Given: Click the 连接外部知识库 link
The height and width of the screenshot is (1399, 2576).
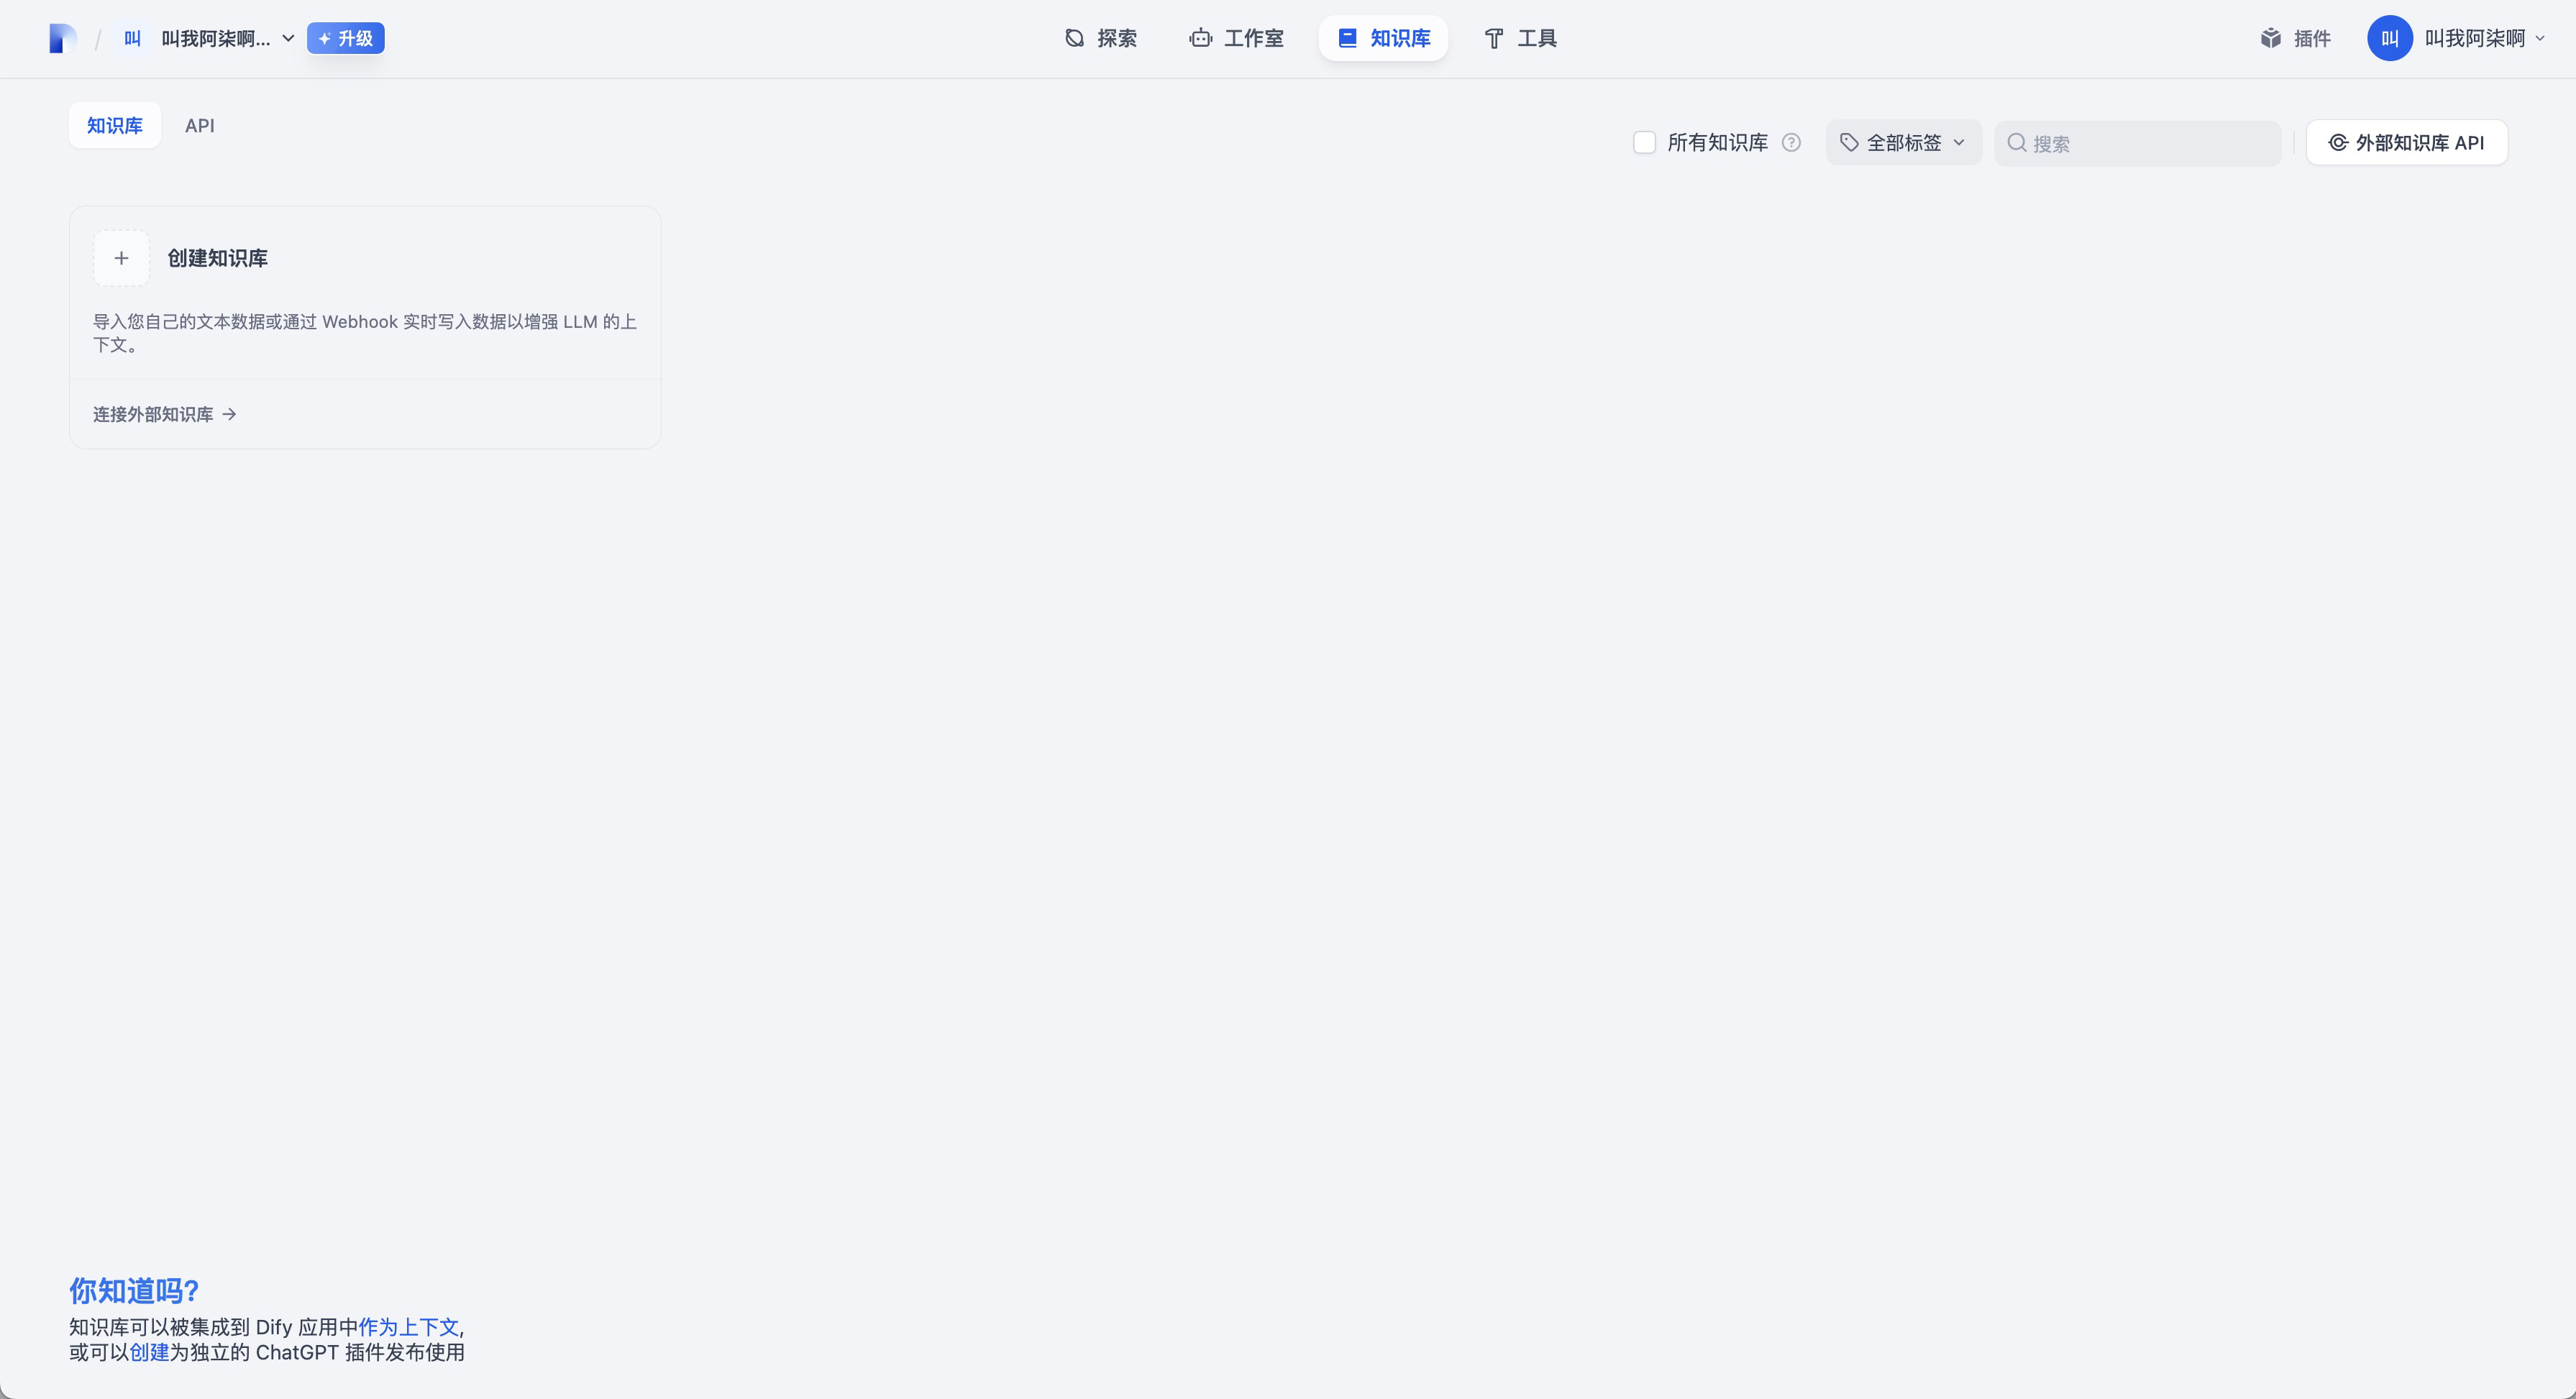Looking at the screenshot, I should pos(165,414).
